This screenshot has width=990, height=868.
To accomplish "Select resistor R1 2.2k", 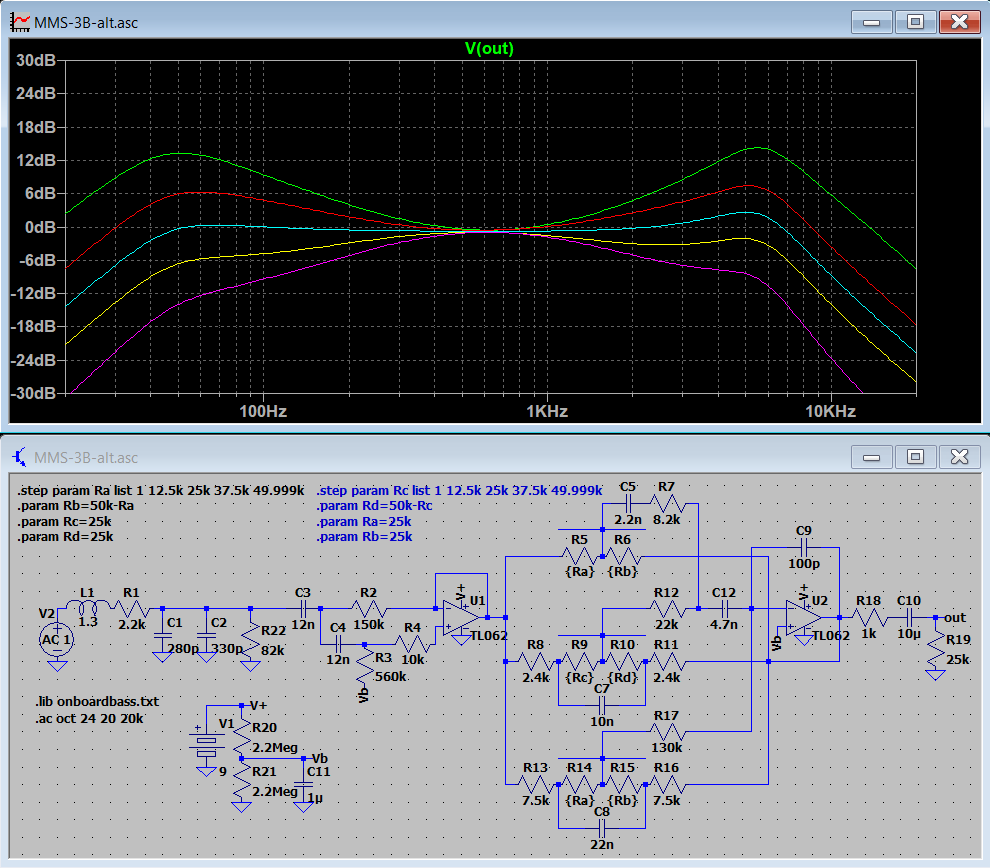I will coord(131,609).
